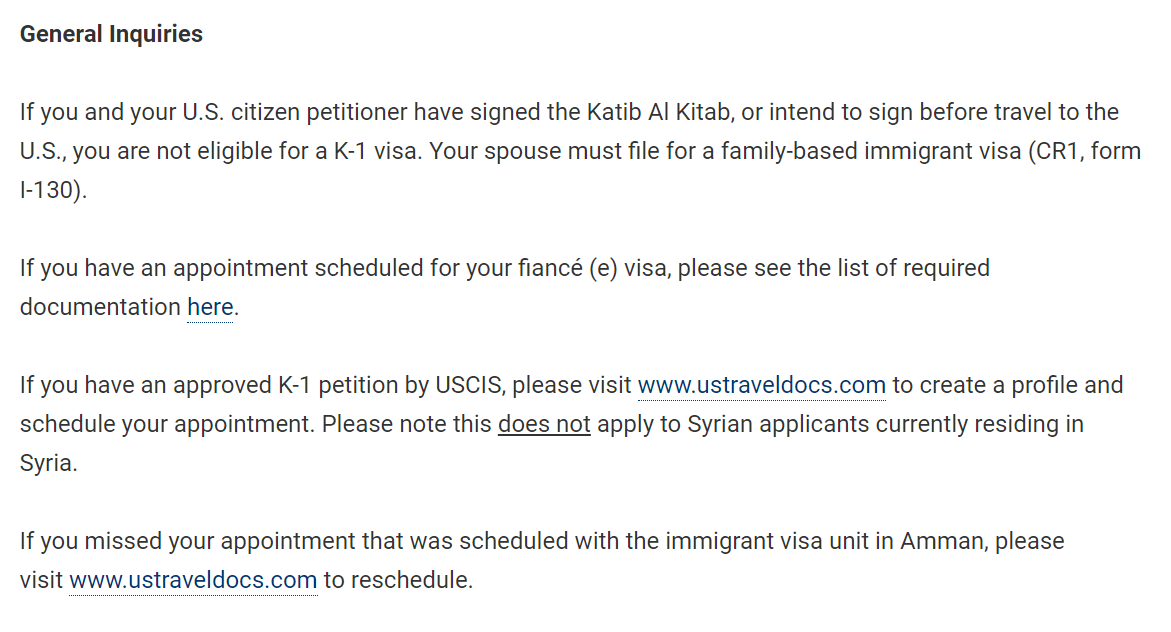1171x632 pixels.
Task: Open ustraveldocs.com link in K-1 petition paragraph
Action: [x=762, y=385]
